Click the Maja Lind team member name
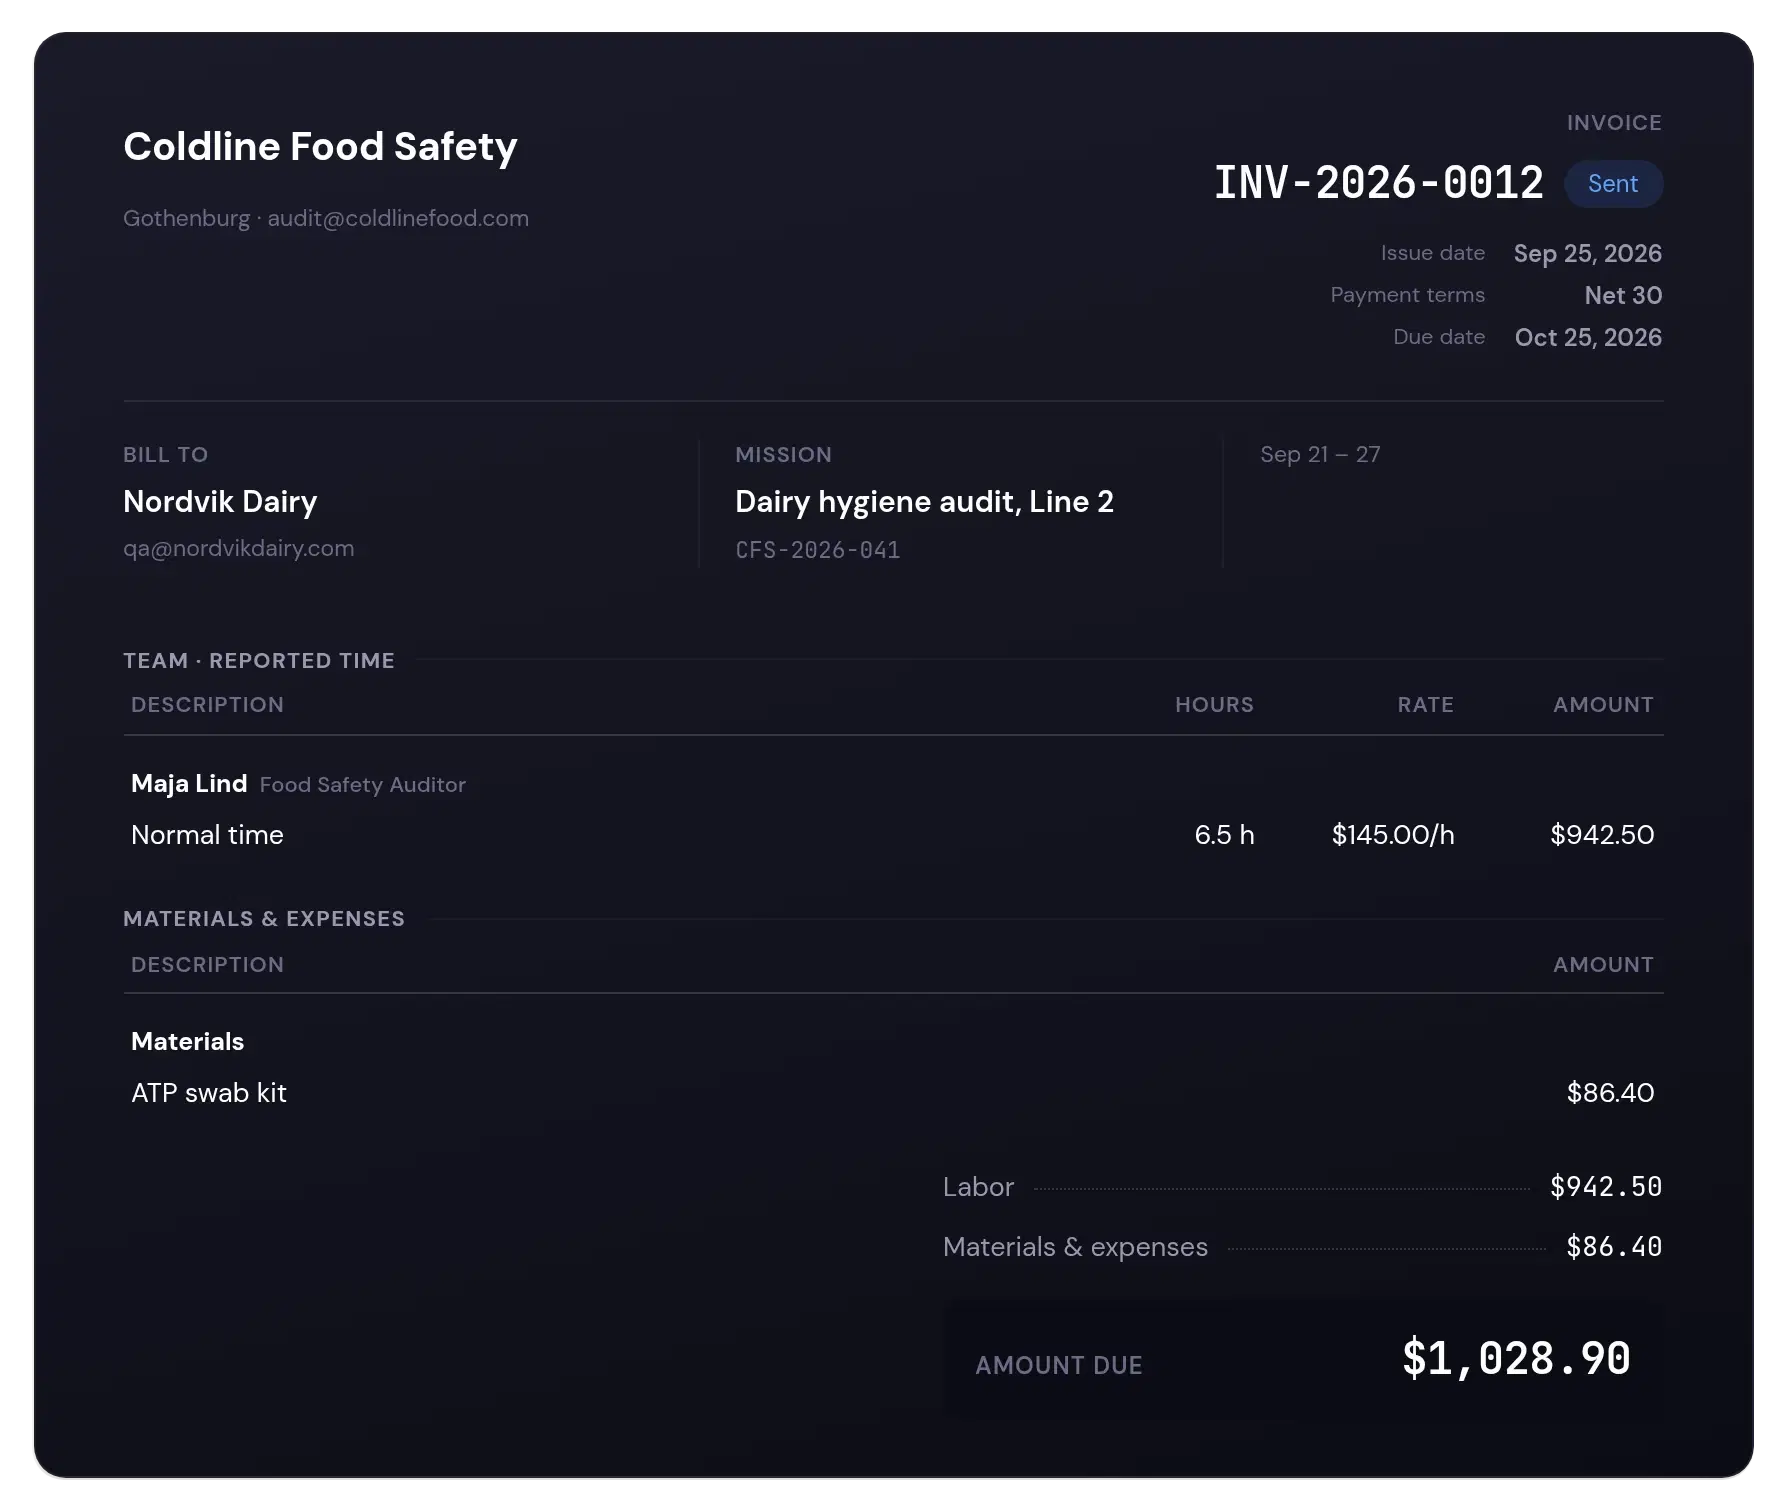This screenshot has width=1786, height=1512. (189, 783)
